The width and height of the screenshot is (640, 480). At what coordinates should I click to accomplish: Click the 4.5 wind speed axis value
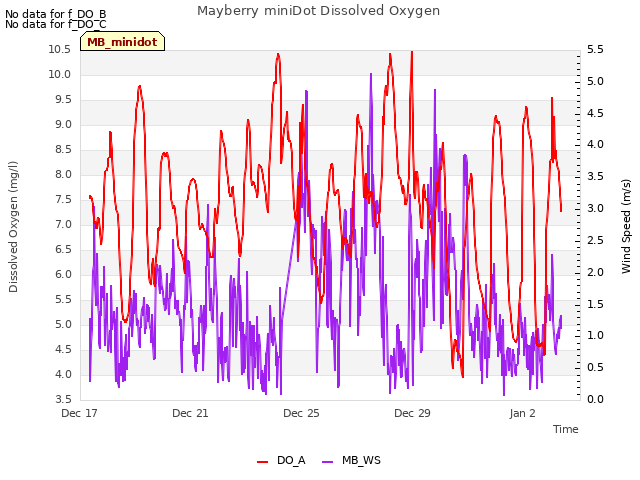[x=595, y=113]
